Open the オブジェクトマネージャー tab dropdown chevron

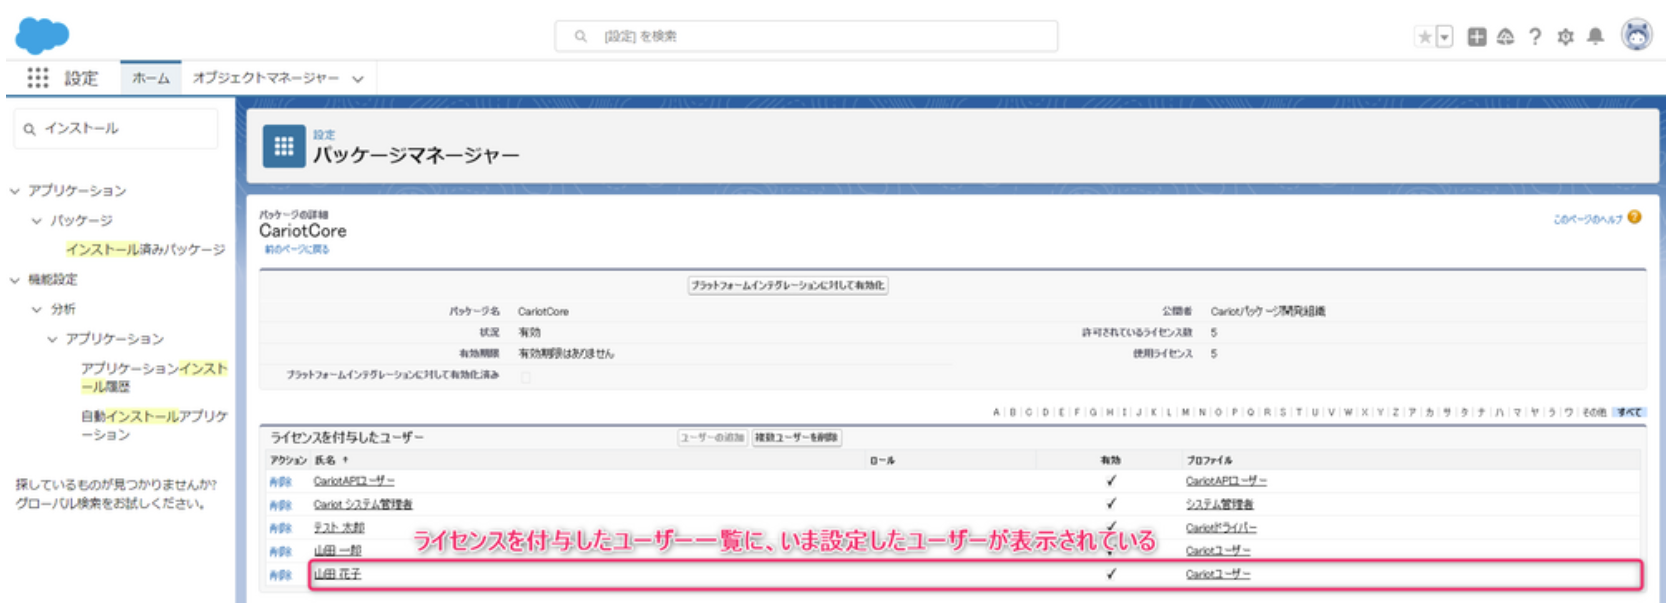click(358, 79)
